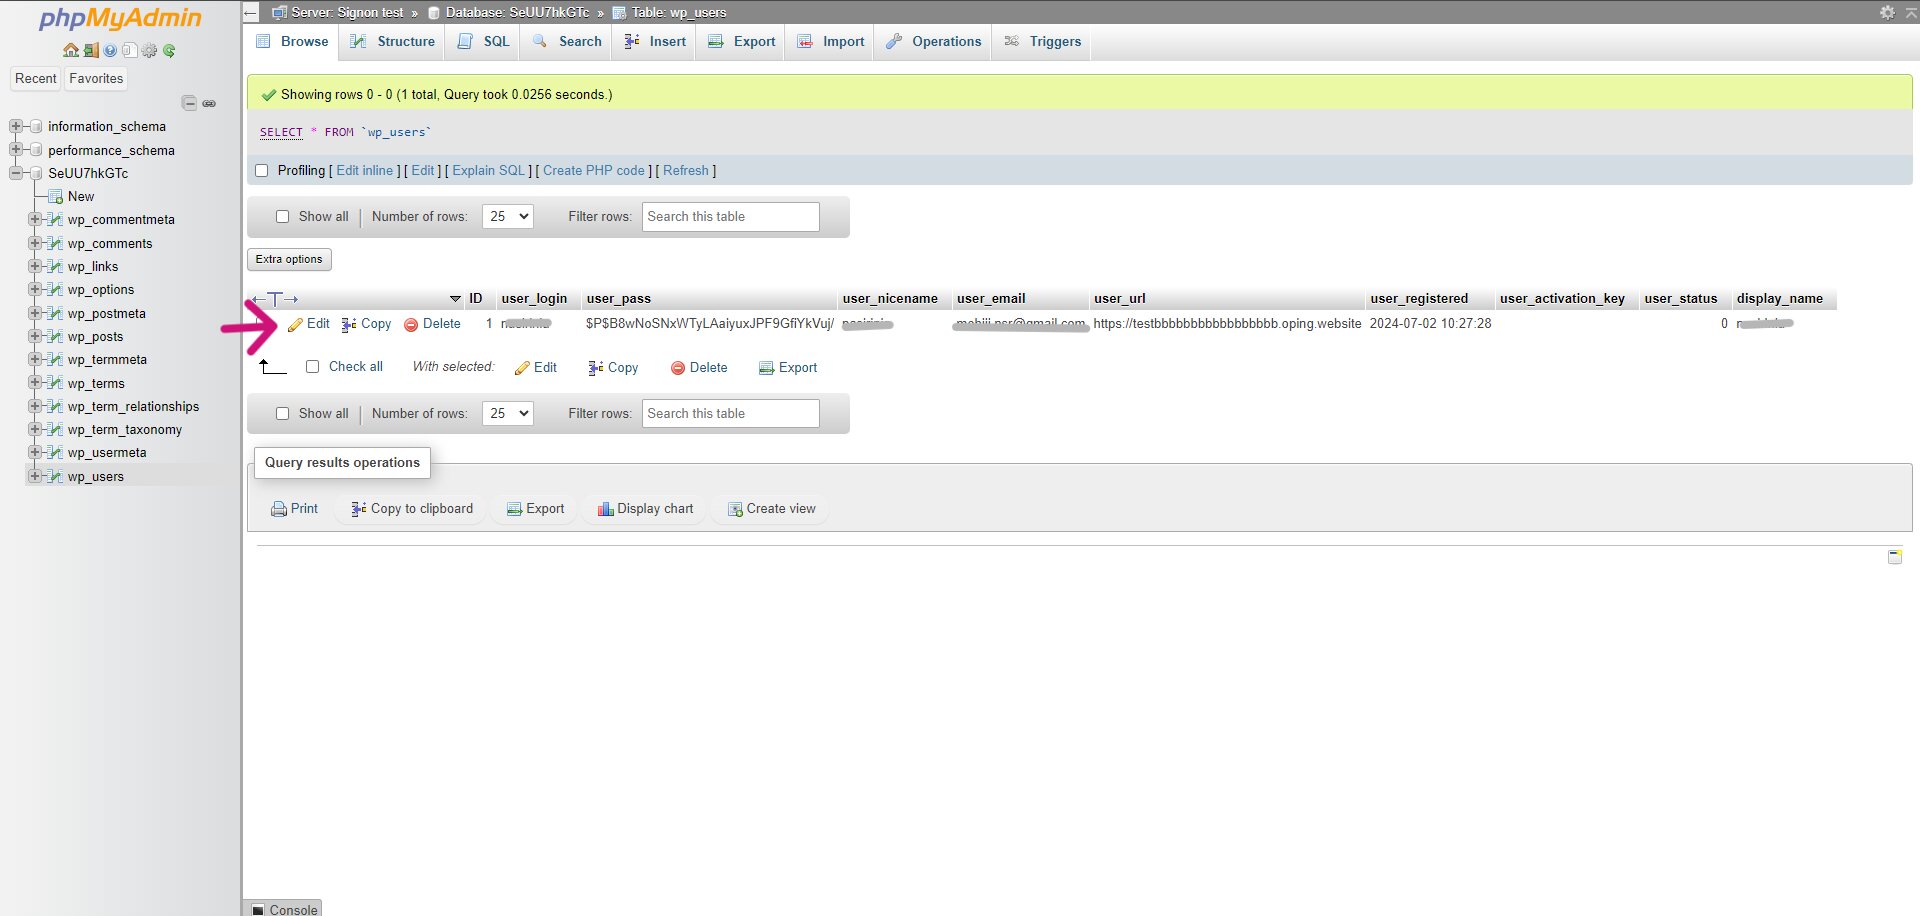Screen dimensions: 1920x916
Task: Click the Create view icon
Action: click(735, 509)
